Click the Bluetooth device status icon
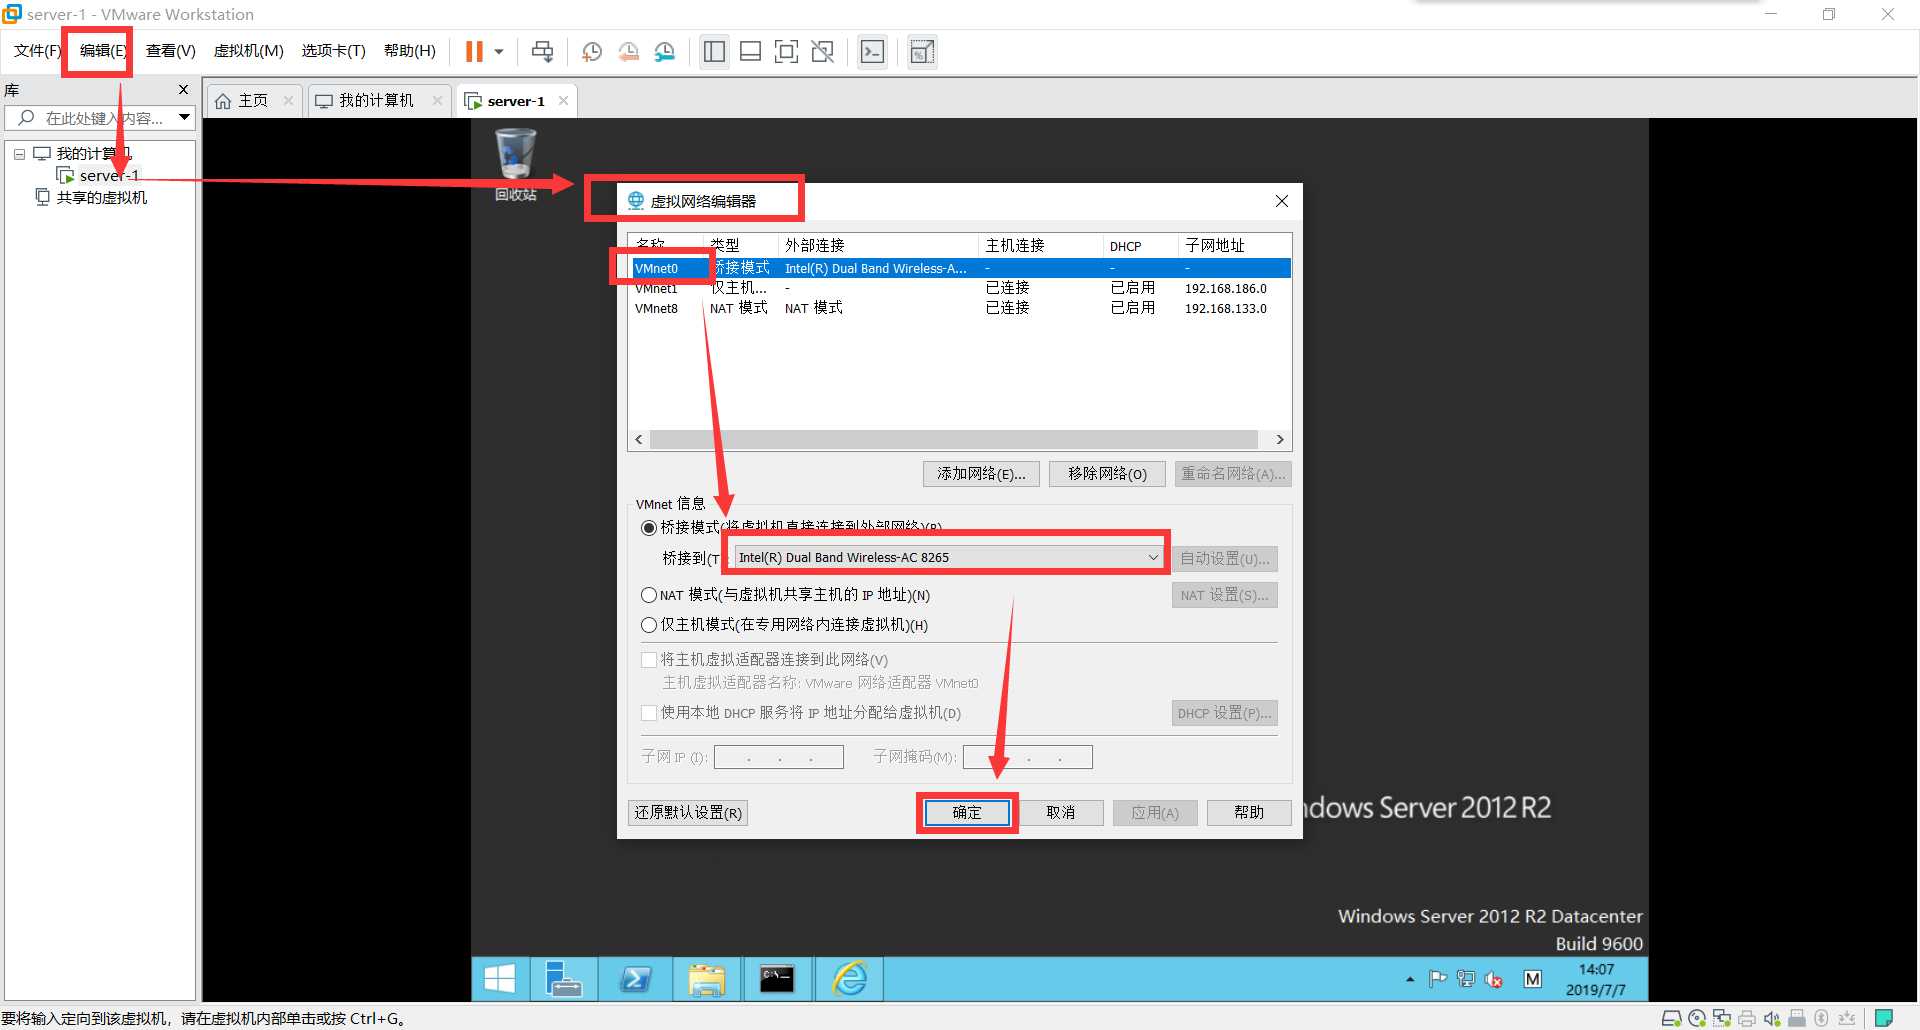 pos(1822,1018)
